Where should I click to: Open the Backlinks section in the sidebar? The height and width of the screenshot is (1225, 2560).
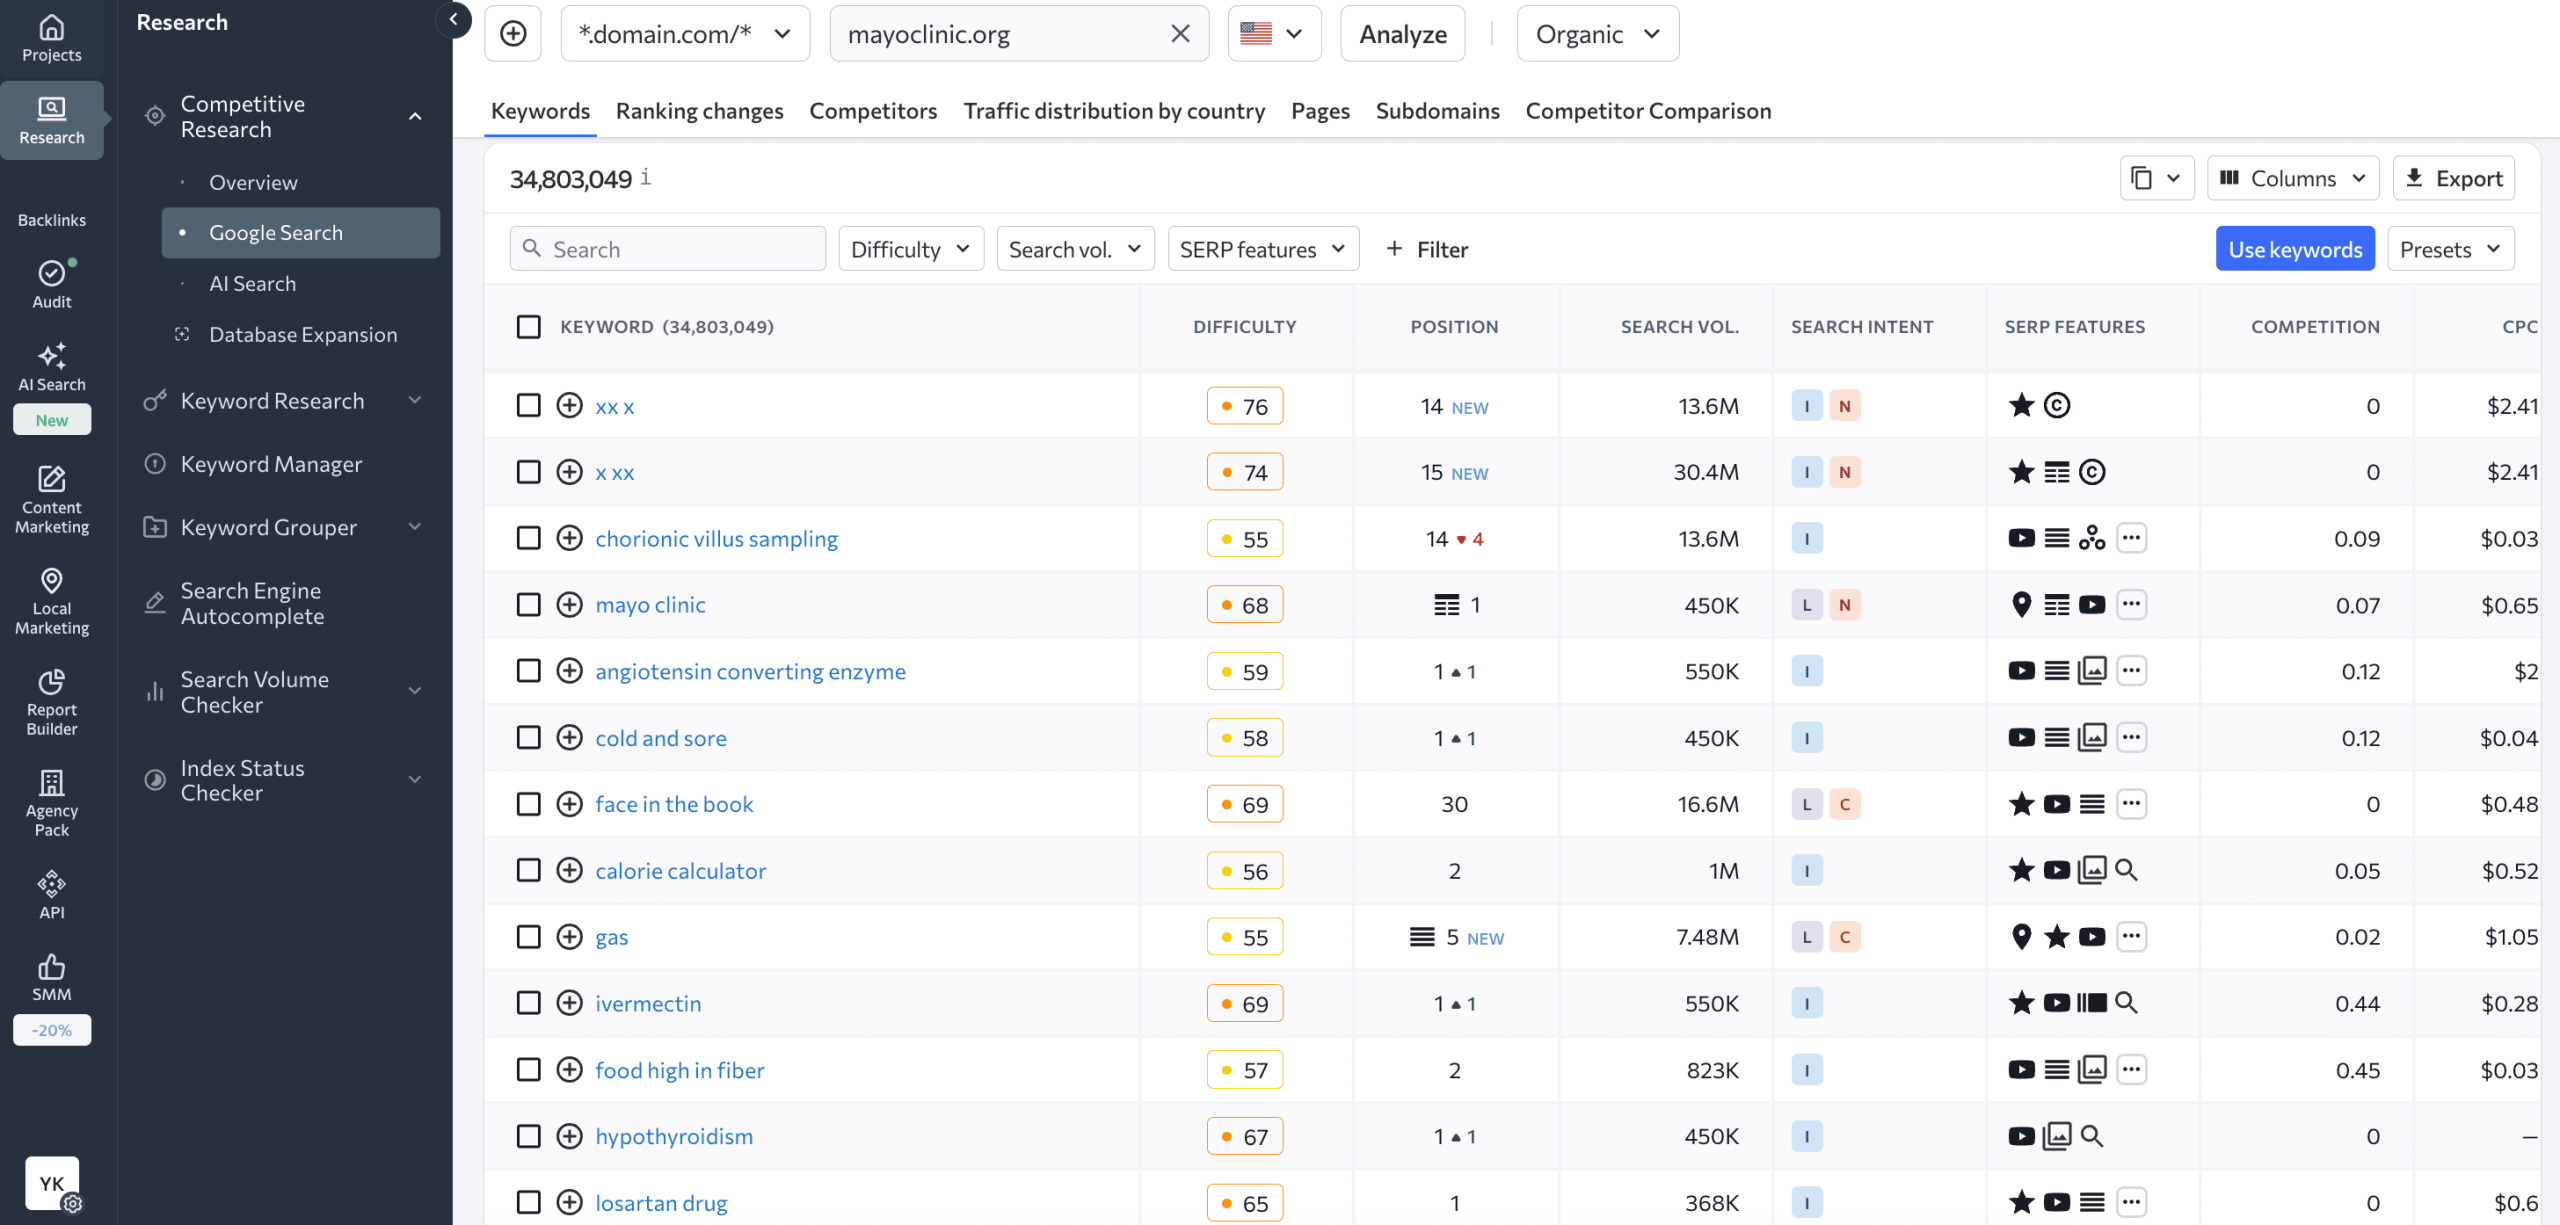pos(51,219)
